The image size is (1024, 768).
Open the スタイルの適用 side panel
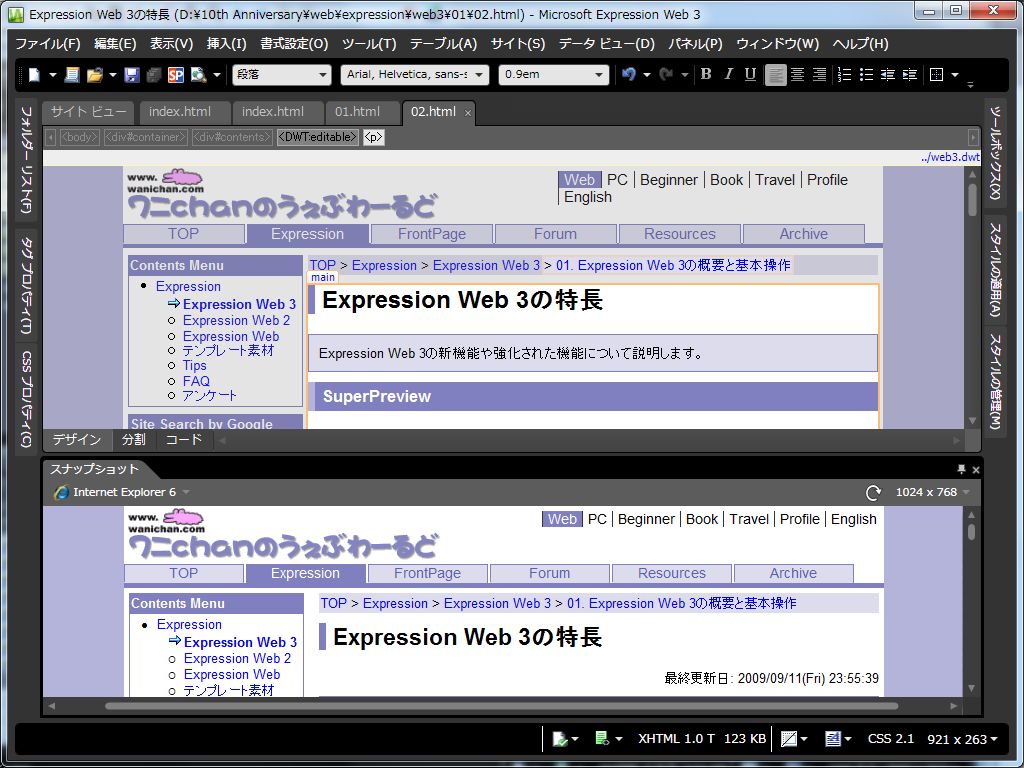[995, 270]
